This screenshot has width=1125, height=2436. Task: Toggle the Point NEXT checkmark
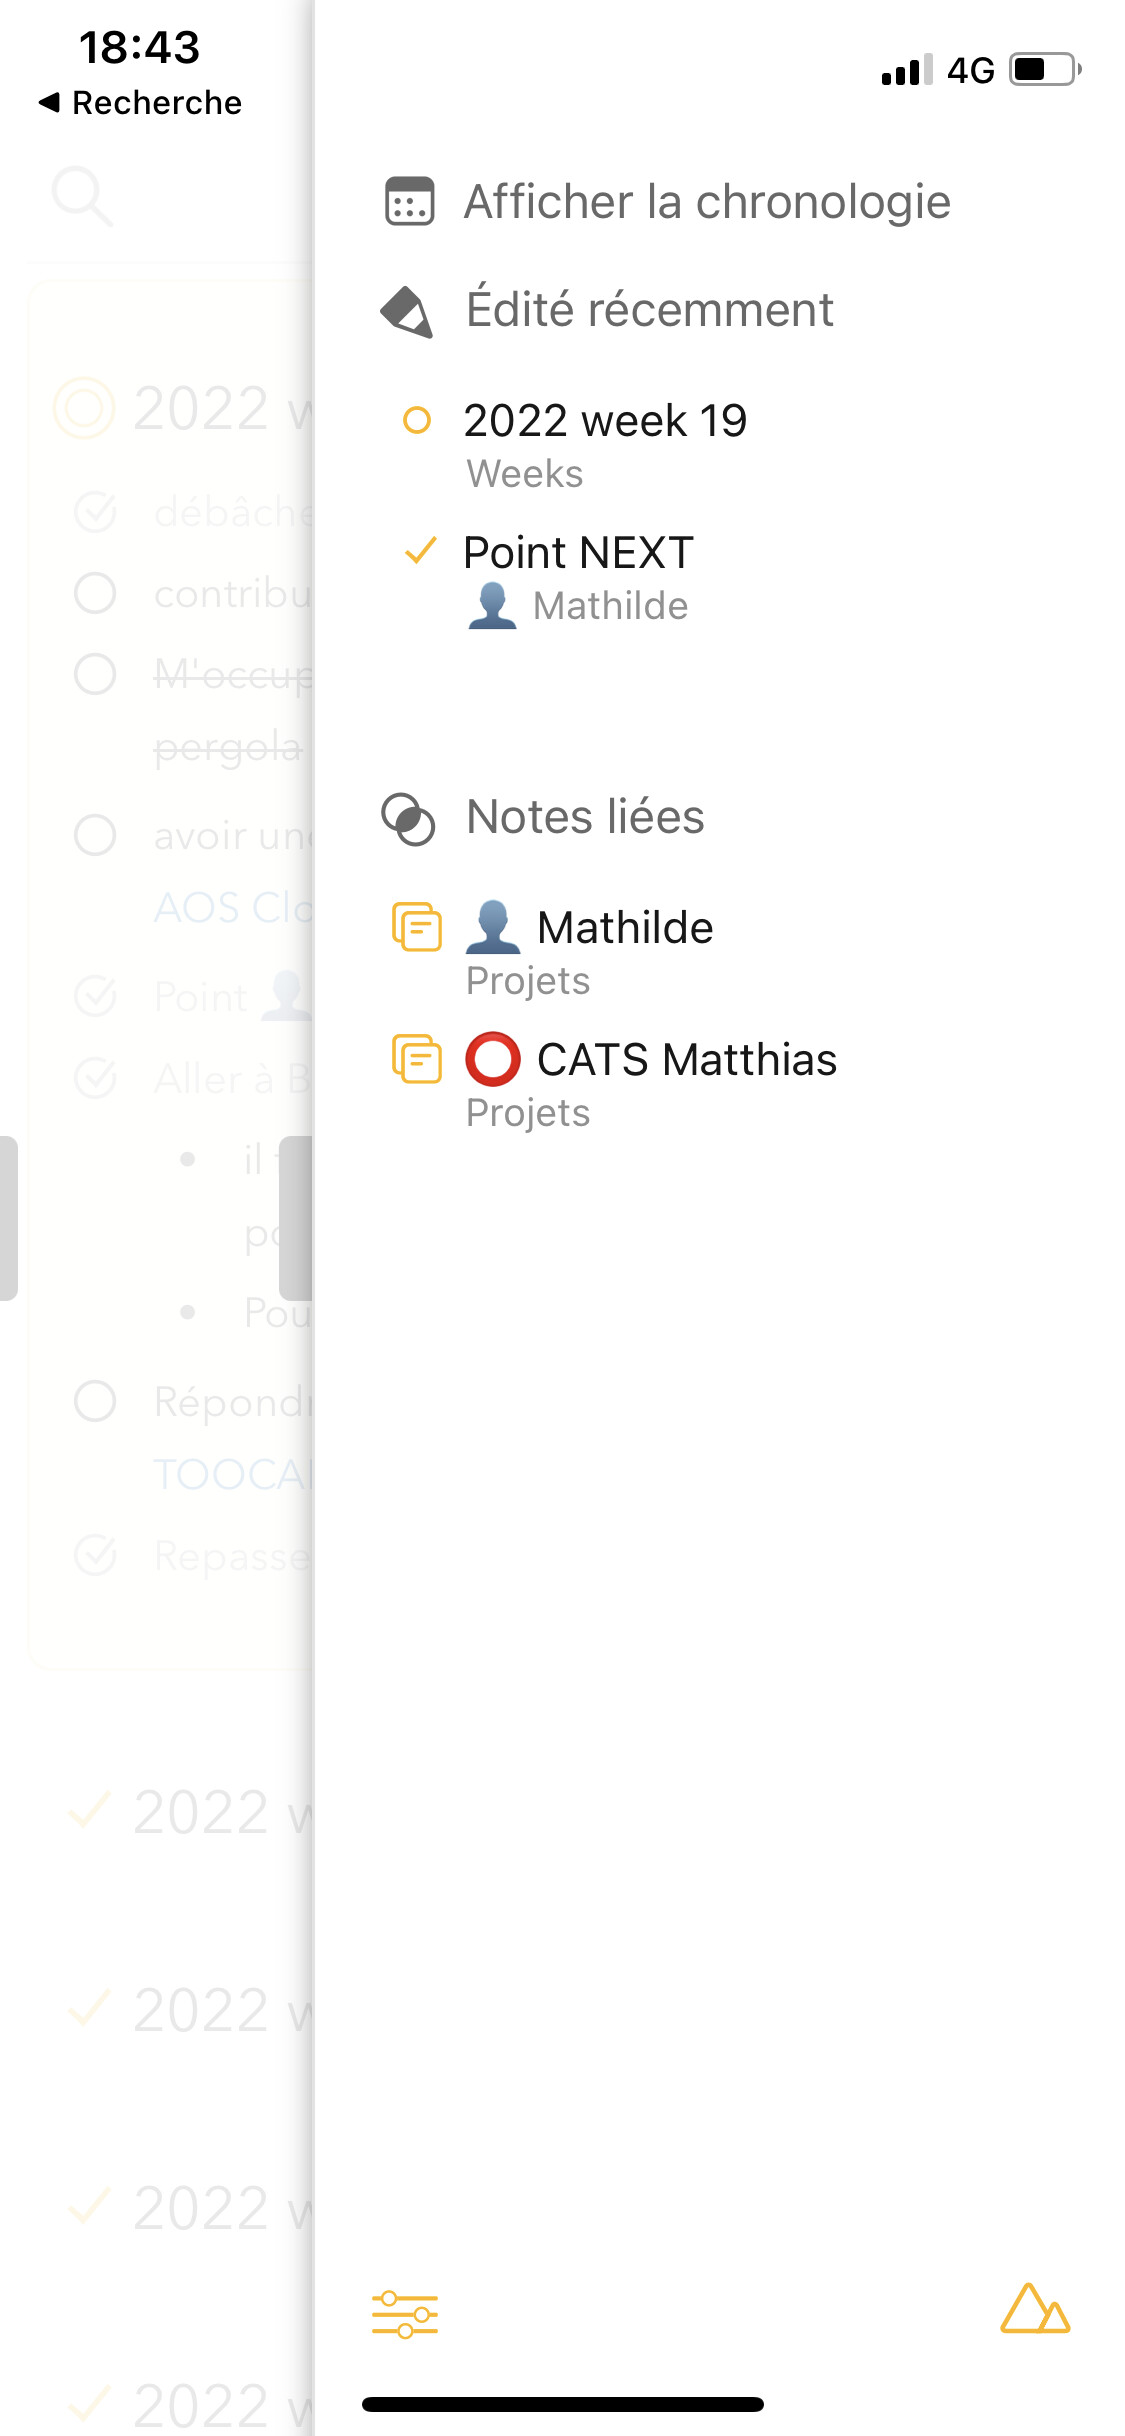420,550
